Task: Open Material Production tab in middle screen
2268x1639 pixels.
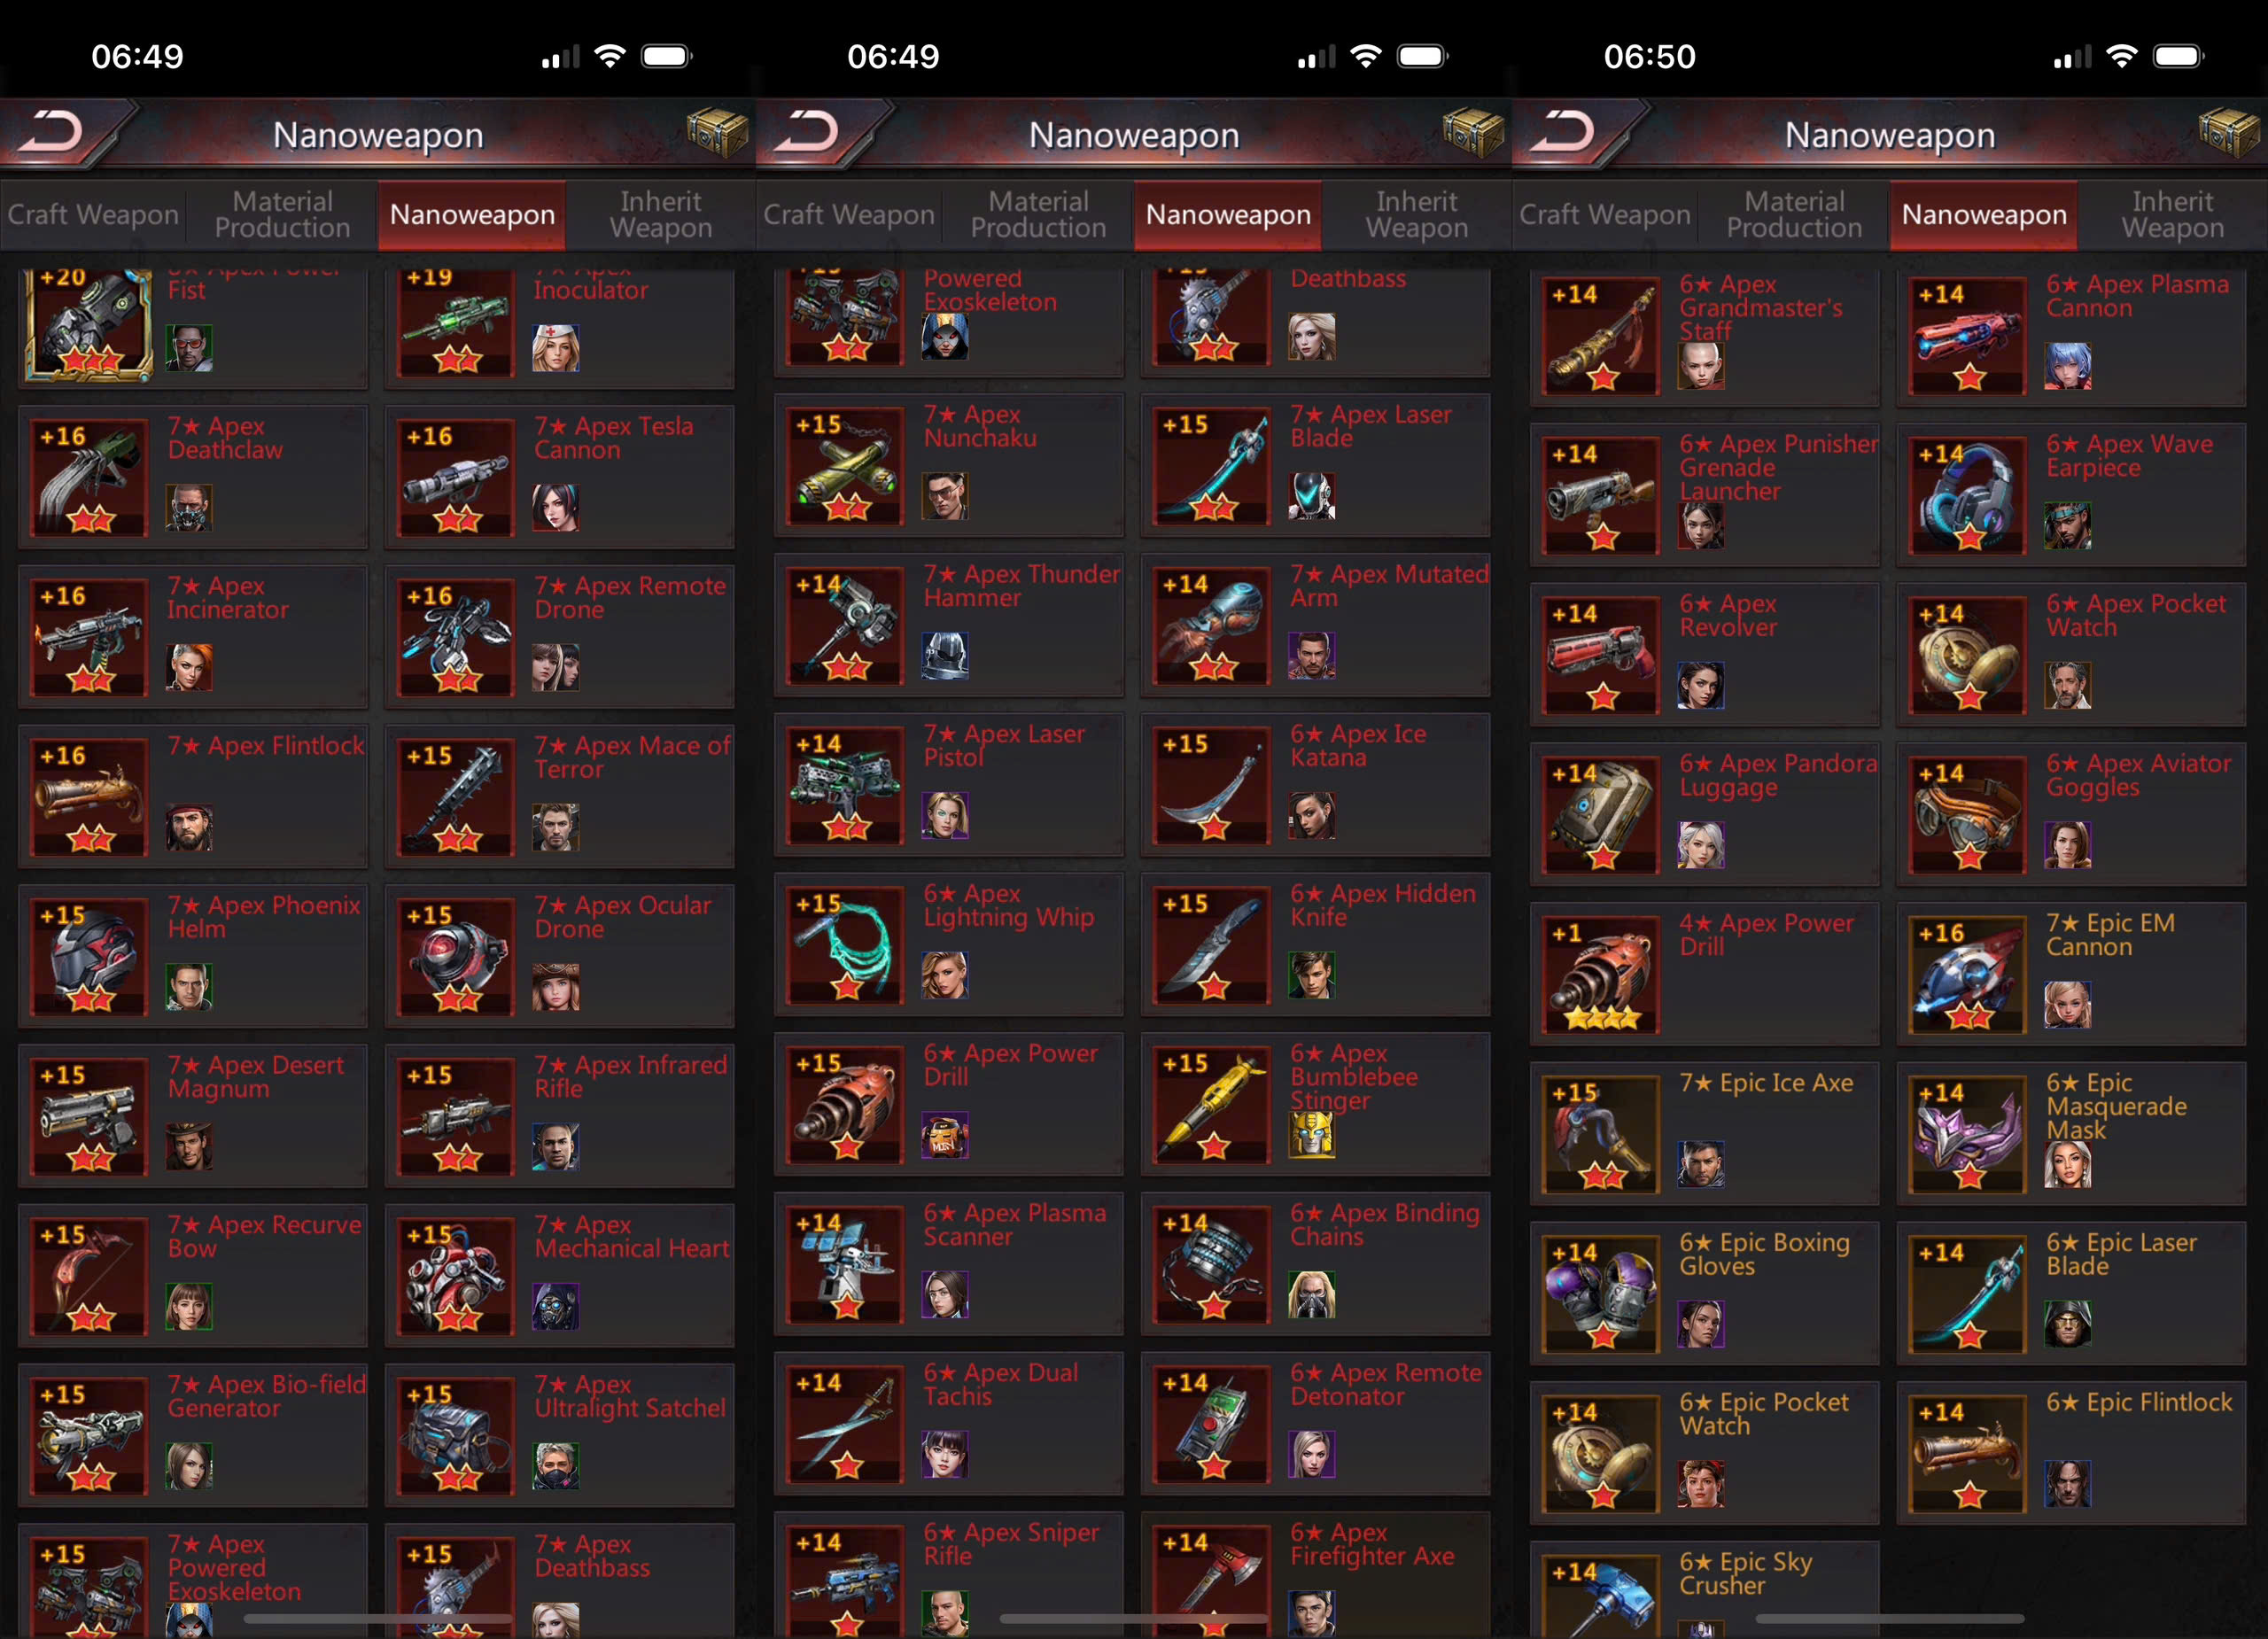Action: tap(1038, 215)
